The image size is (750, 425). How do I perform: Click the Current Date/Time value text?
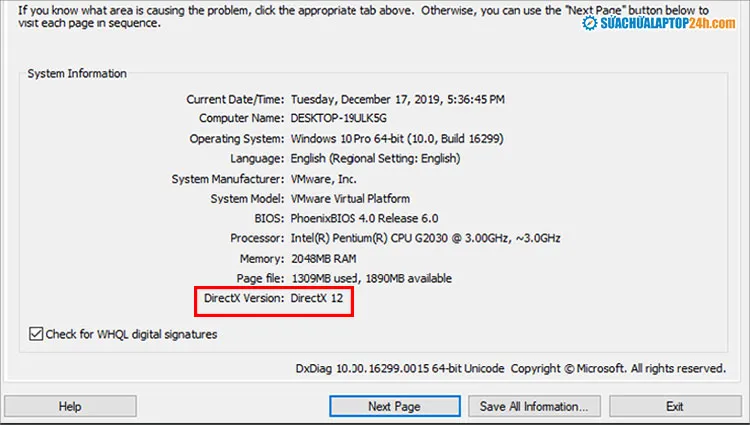pos(397,100)
